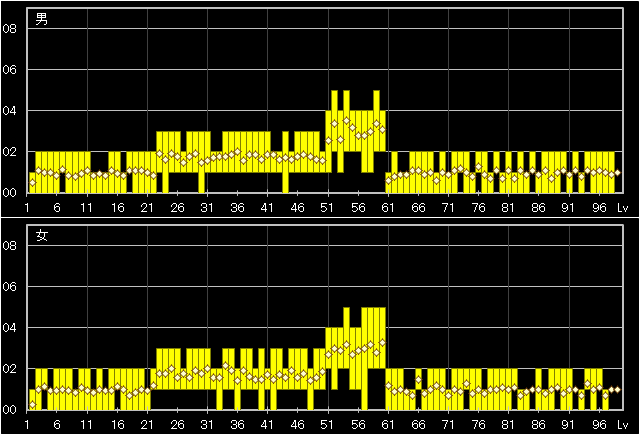Screen dimensions: 640x435
Task: Pick the 06 y-axis label in 女 chart
Action: pyautogui.click(x=9, y=287)
